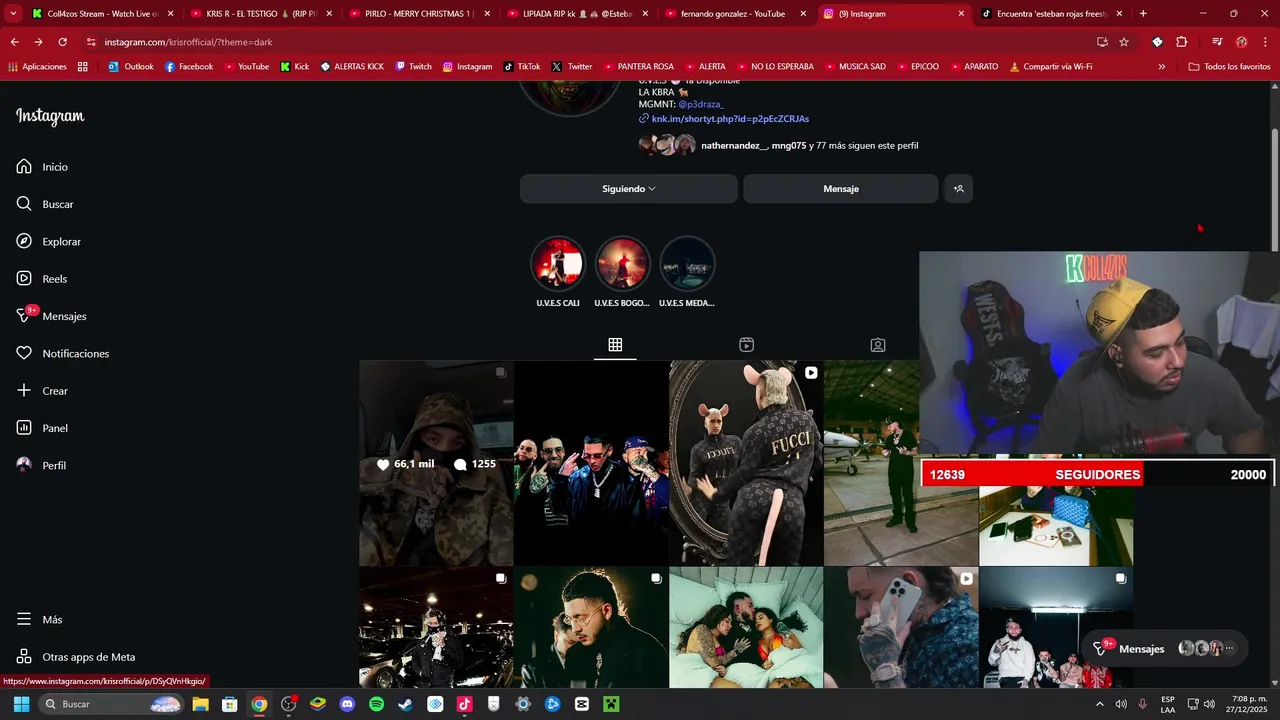
Task: Click the Mensaje button
Action: 841,188
